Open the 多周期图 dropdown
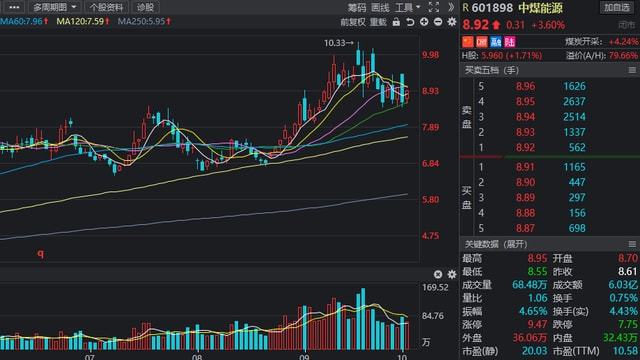This screenshot has width=640, height=360. point(55,7)
